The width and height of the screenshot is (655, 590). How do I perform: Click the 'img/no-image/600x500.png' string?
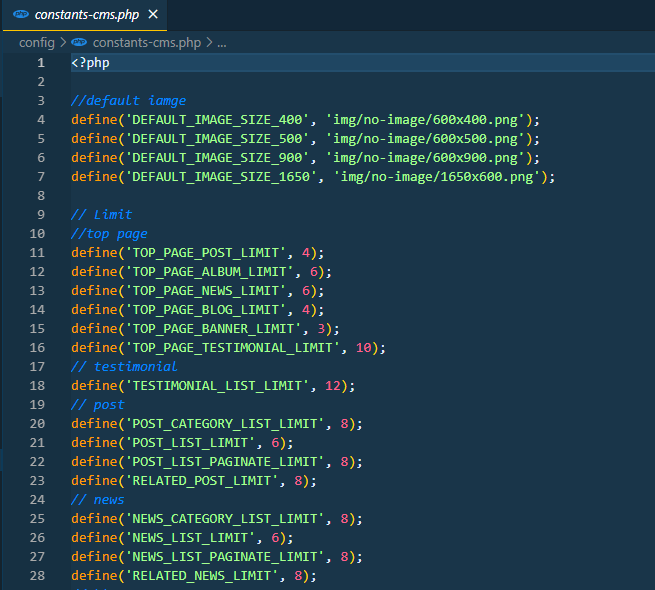coord(425,139)
